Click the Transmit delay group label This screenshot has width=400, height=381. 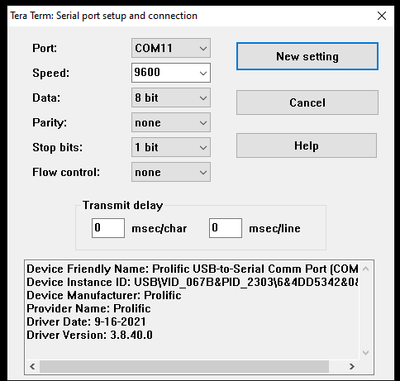coord(123,205)
